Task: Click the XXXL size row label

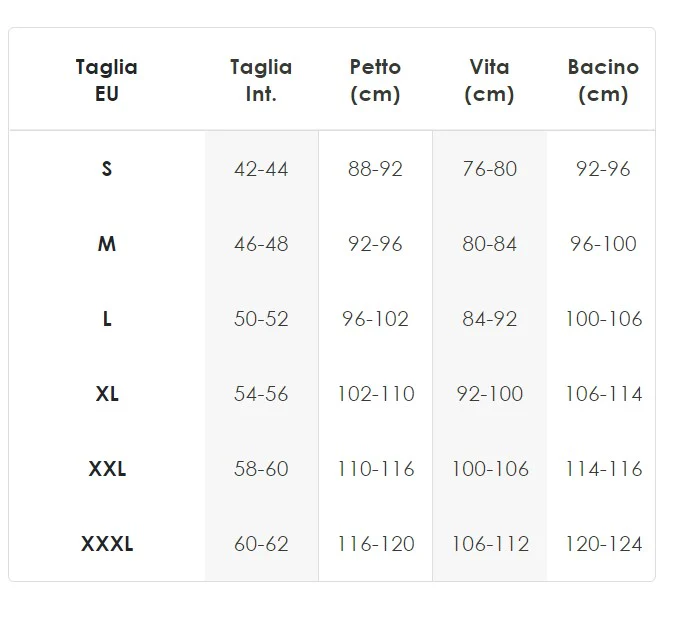Action: [107, 544]
